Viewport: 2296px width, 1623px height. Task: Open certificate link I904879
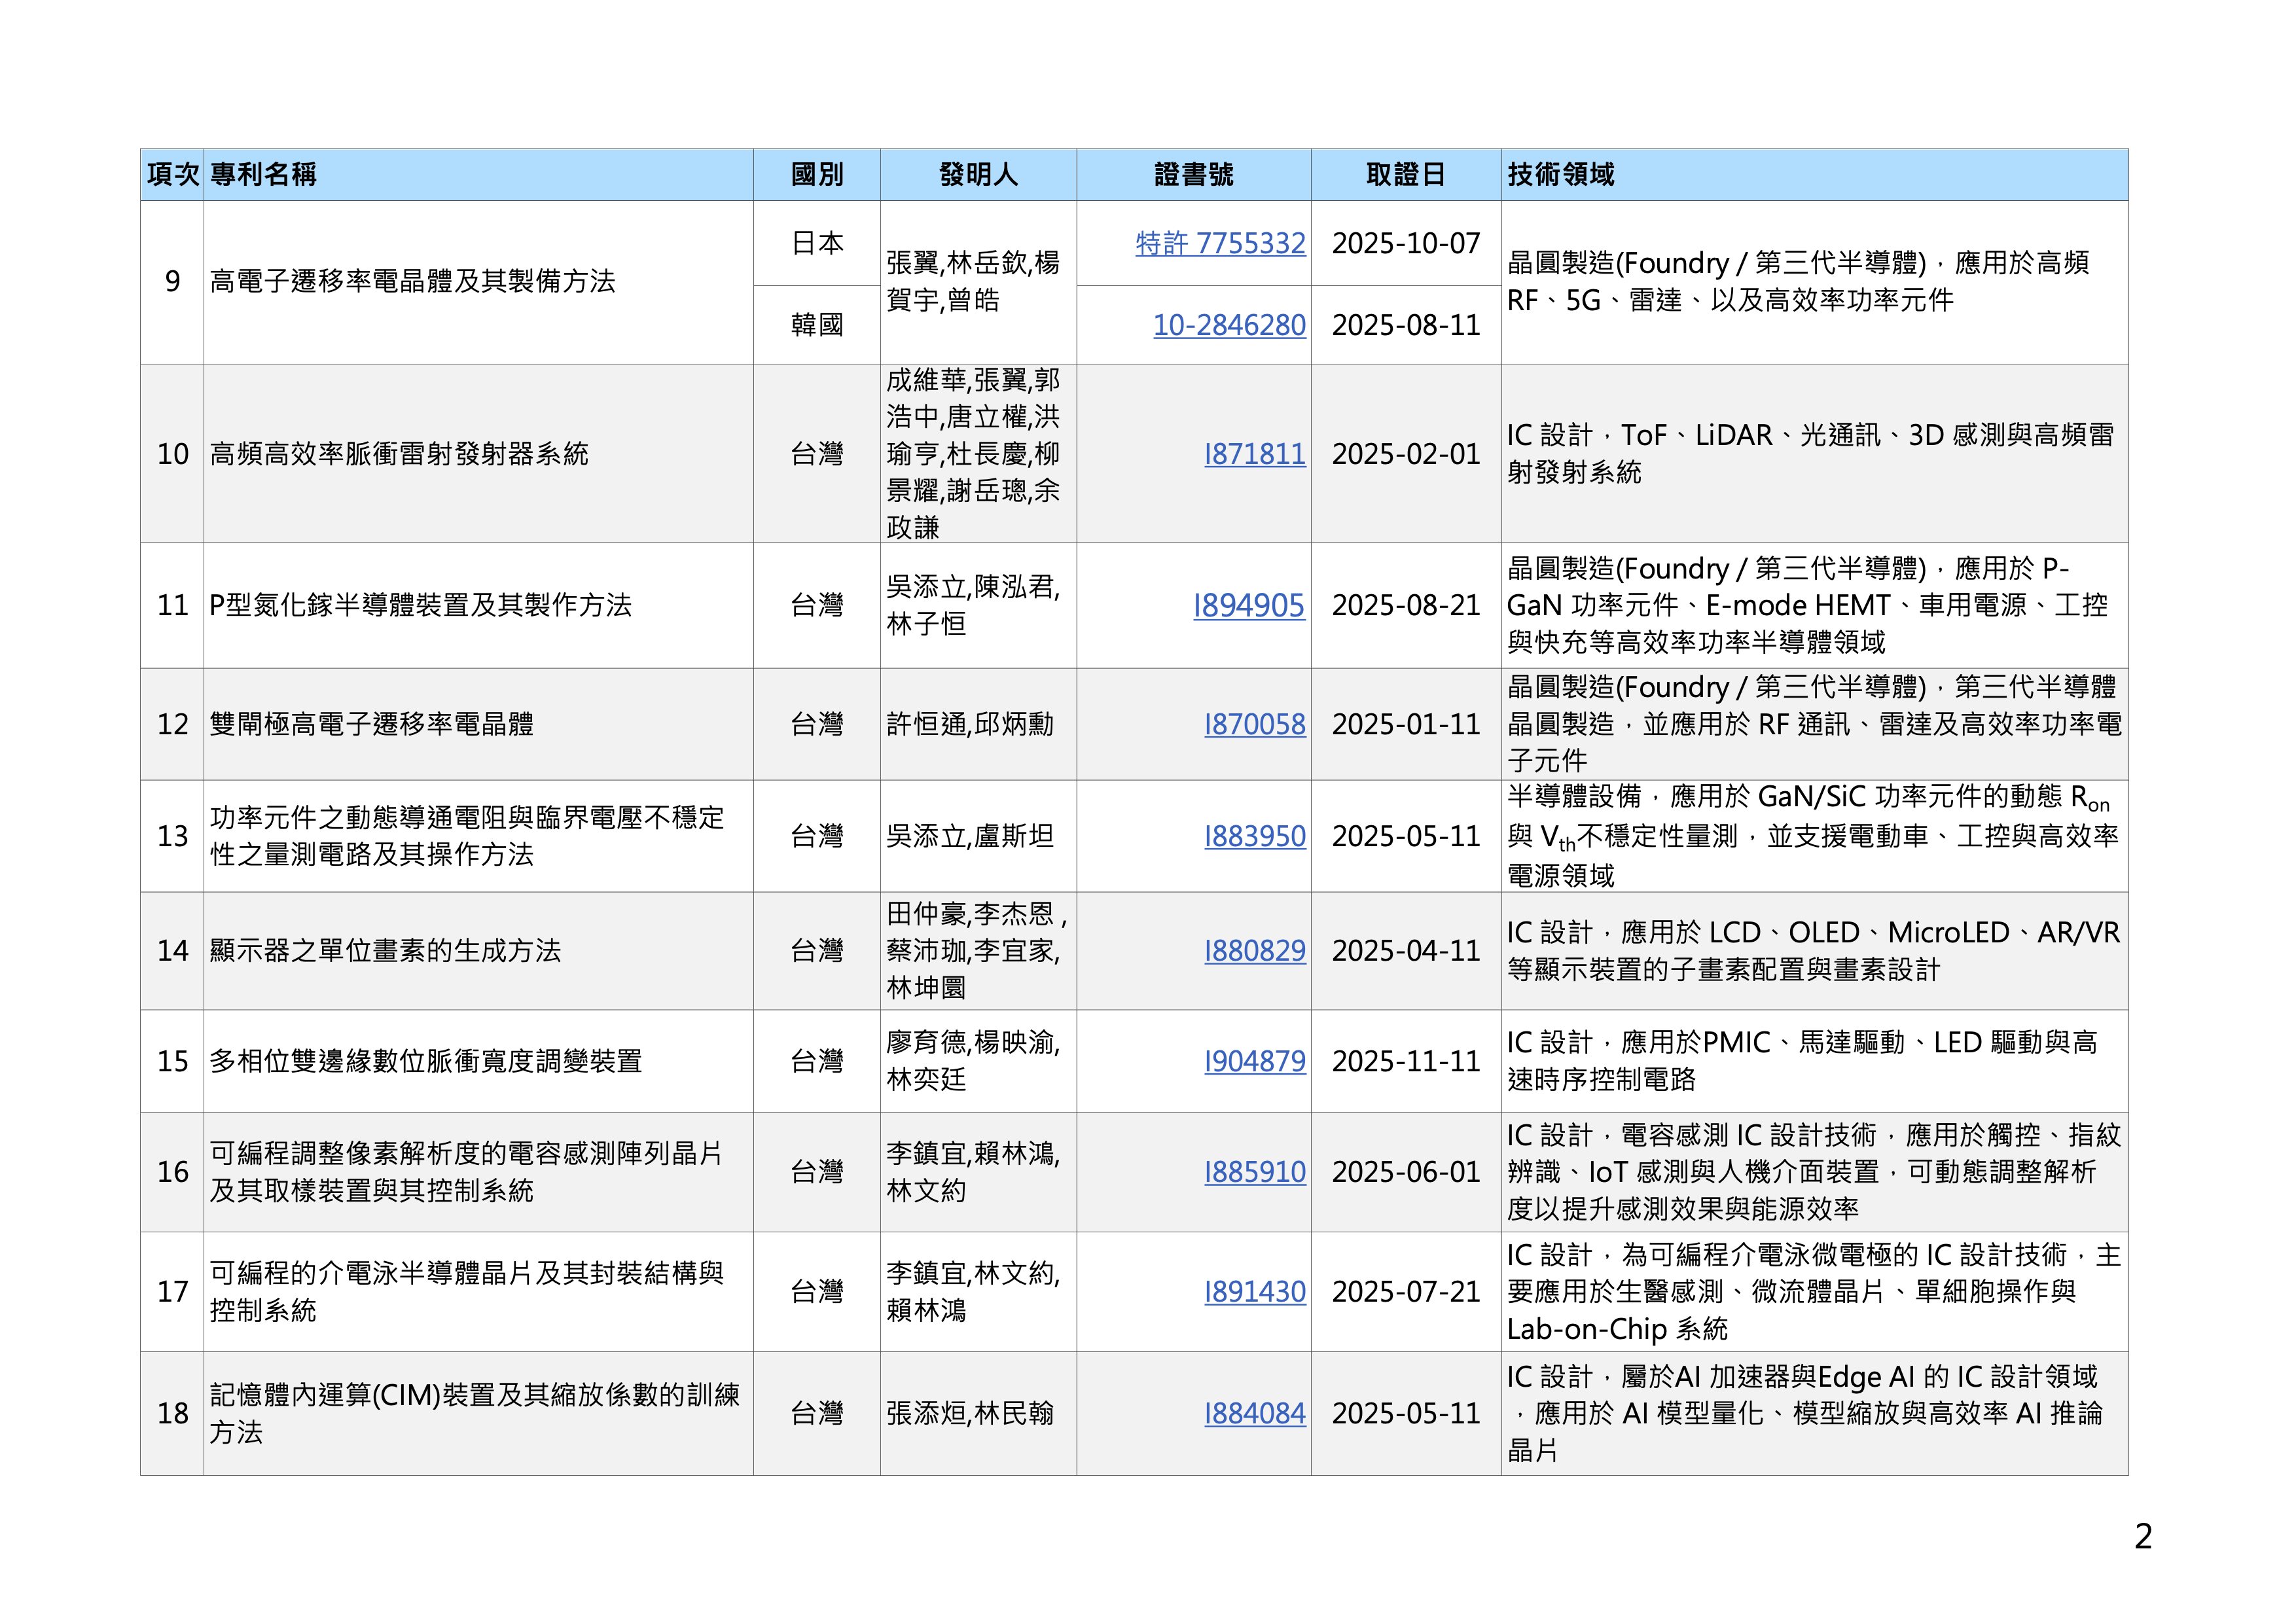pos(1254,1061)
